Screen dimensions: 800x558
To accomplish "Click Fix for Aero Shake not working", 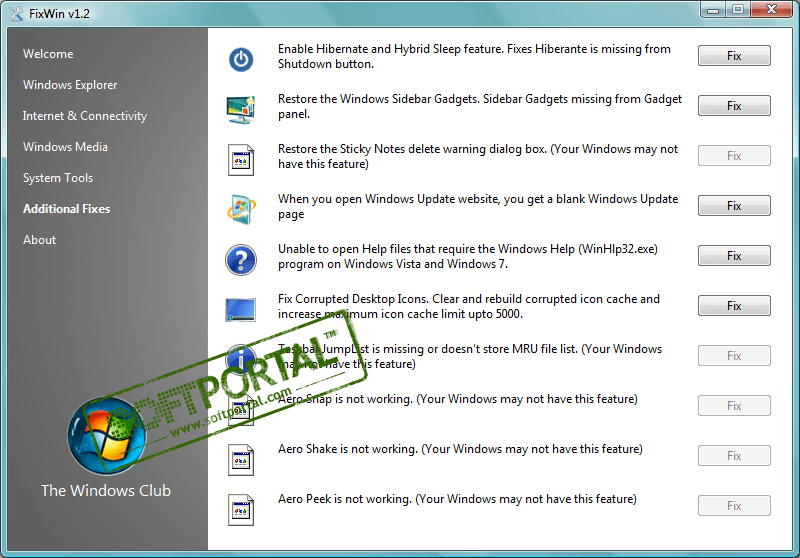I will click(x=734, y=455).
